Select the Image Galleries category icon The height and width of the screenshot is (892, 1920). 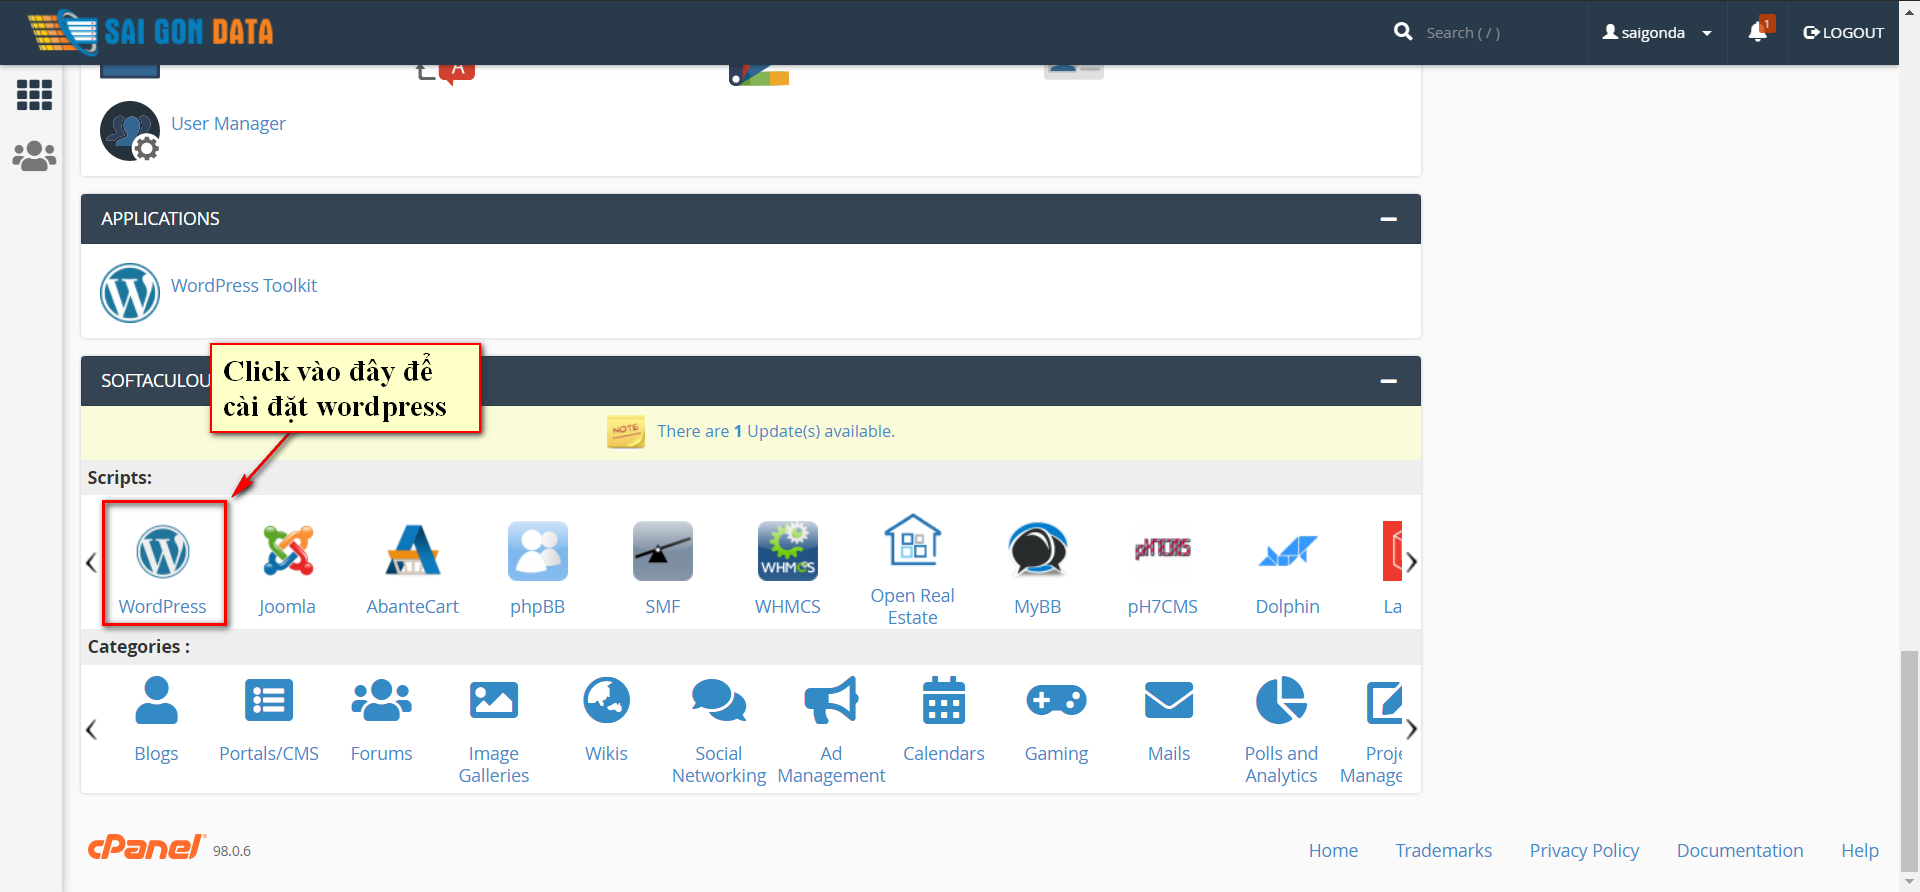pos(494,700)
